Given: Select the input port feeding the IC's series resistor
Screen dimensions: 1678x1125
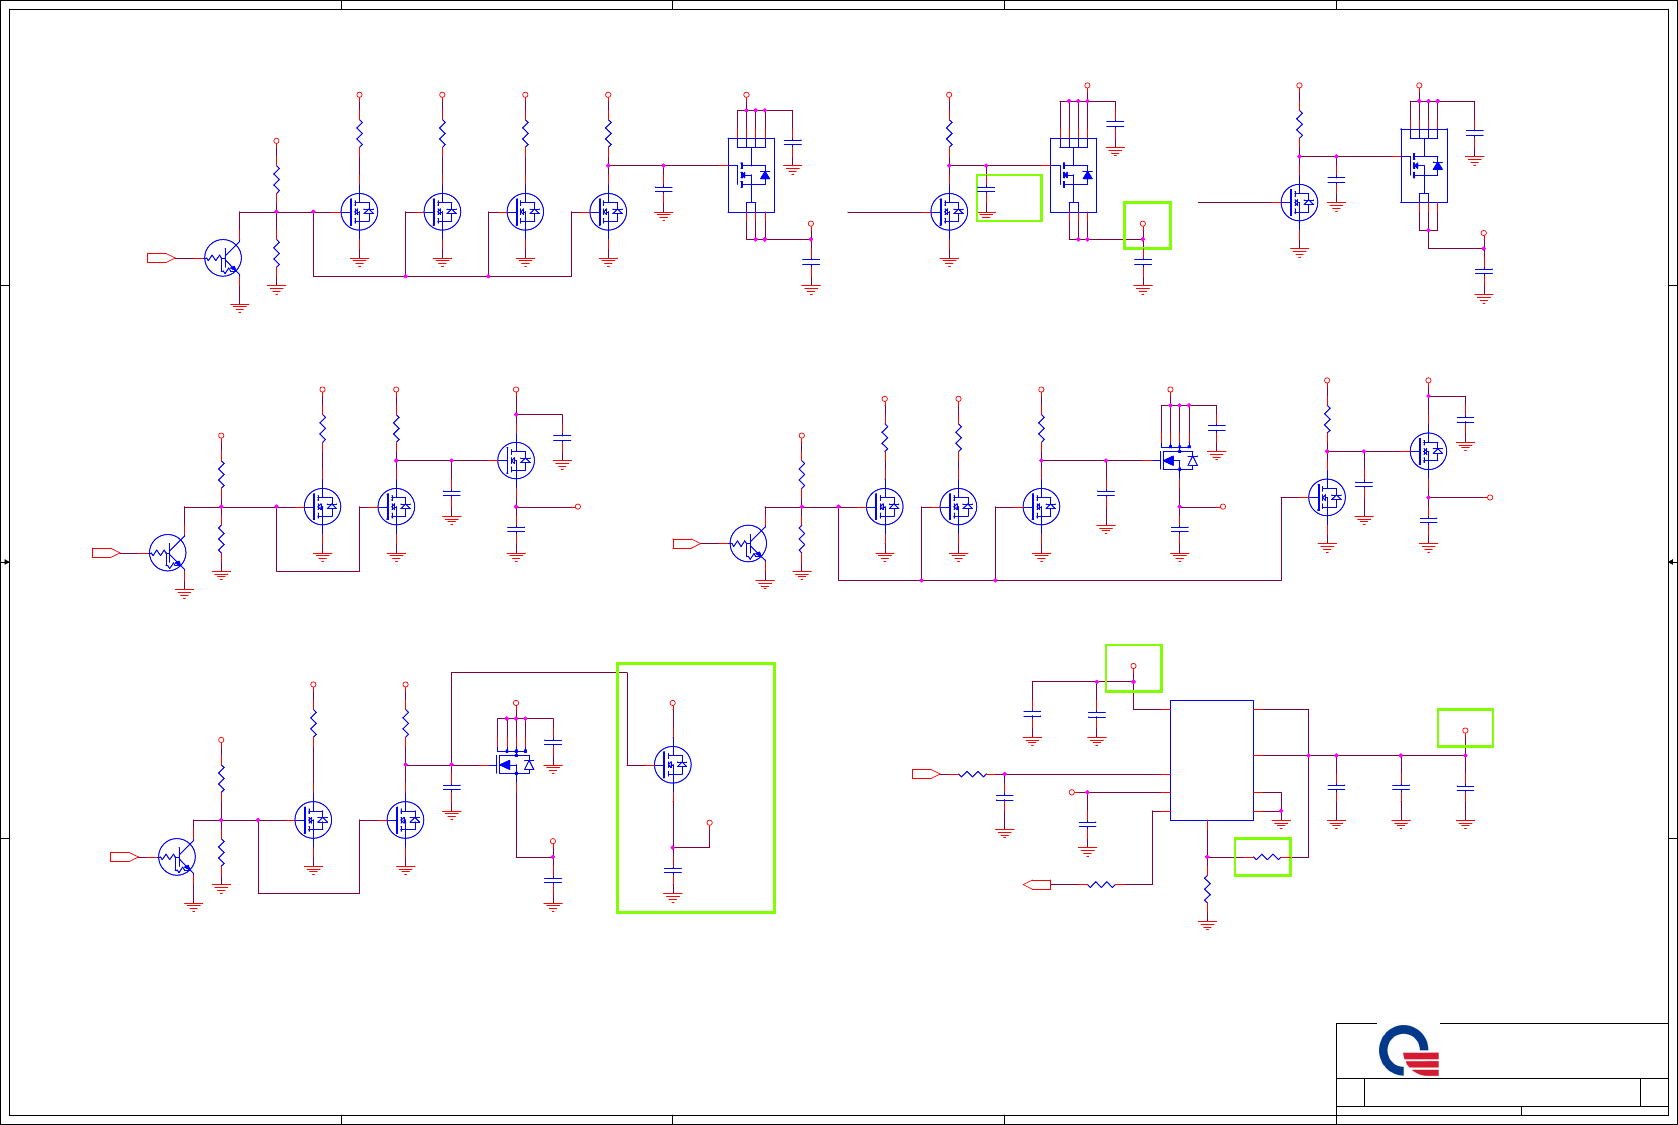Looking at the screenshot, I should click(925, 774).
